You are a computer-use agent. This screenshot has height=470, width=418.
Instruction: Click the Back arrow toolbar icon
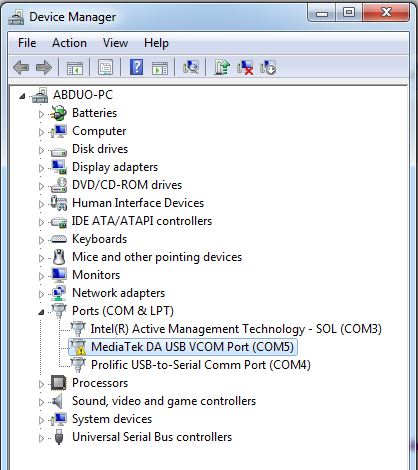21,68
